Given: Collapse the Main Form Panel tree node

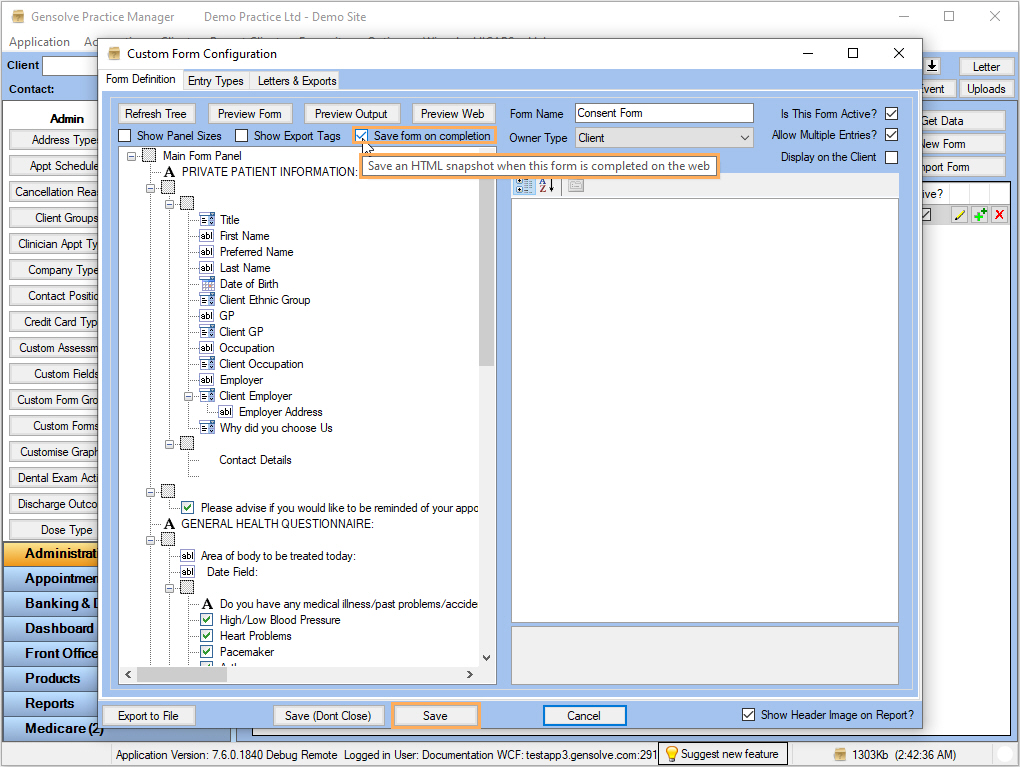Looking at the screenshot, I should pos(131,156).
